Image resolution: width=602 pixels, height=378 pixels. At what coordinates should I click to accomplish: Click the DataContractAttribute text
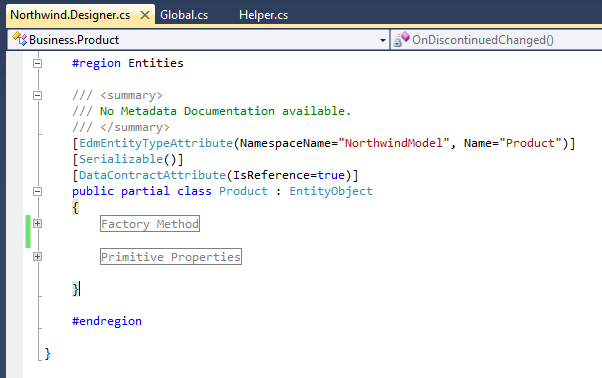pos(152,175)
